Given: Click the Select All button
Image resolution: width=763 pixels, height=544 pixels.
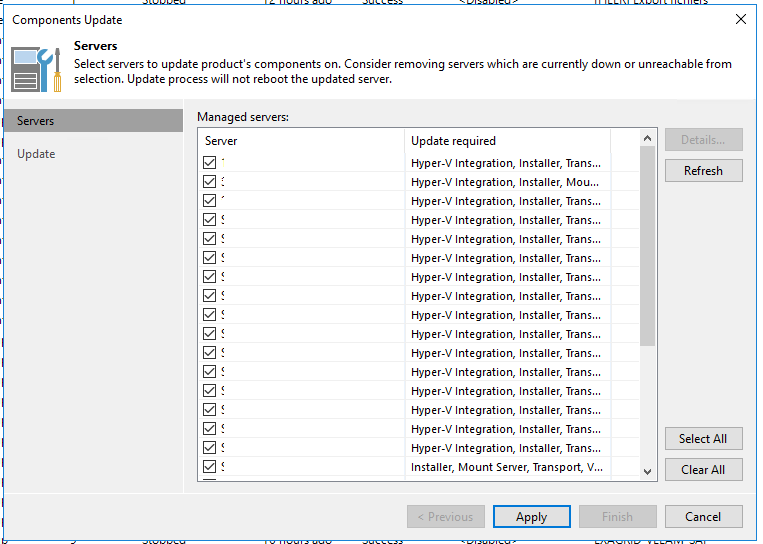Looking at the screenshot, I should click(703, 438).
